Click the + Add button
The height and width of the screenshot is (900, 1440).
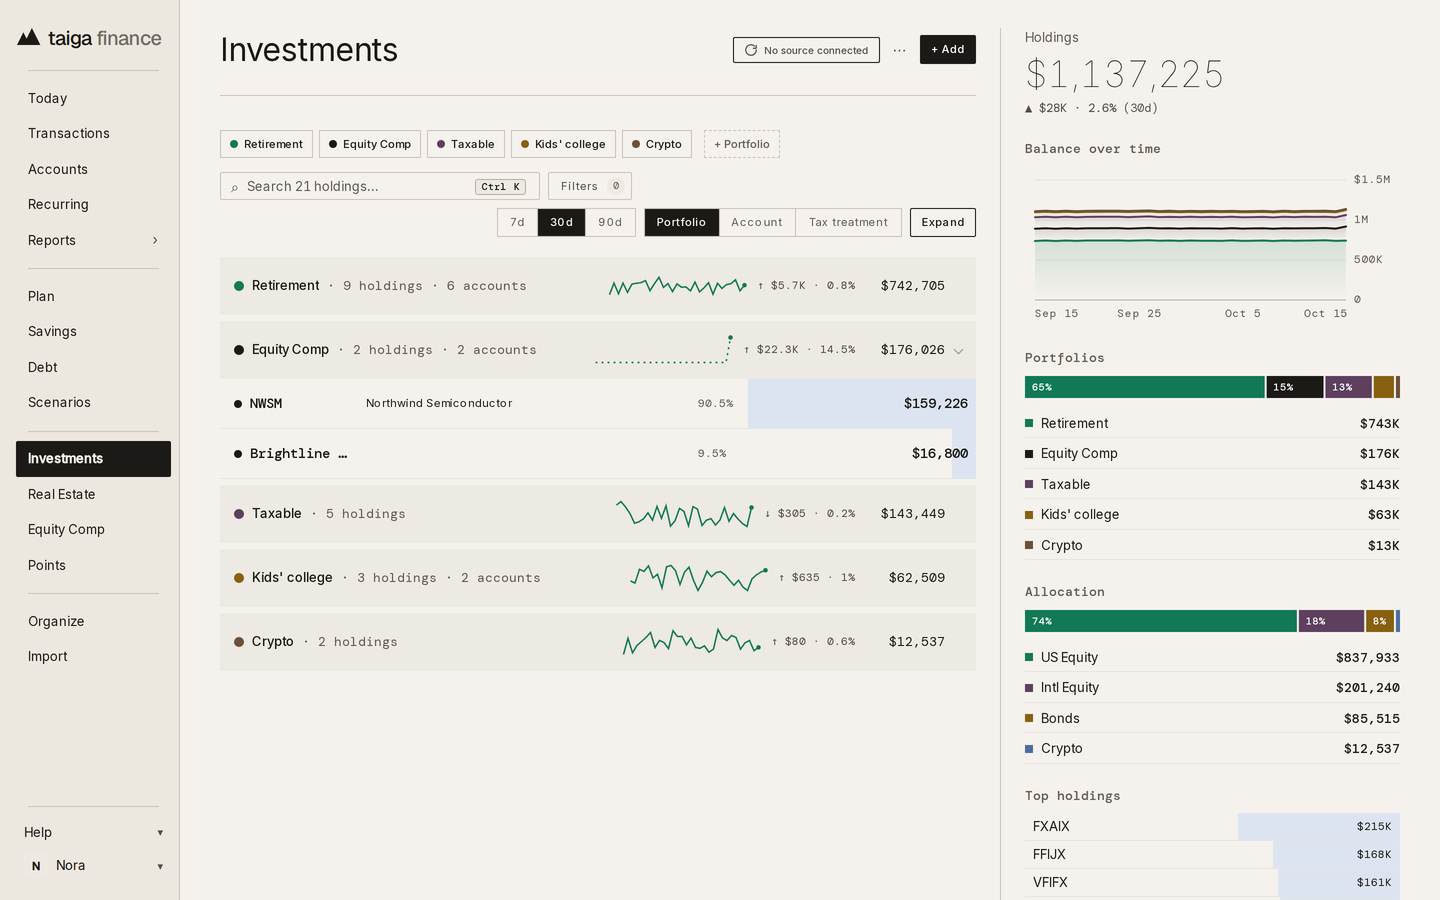pyautogui.click(x=948, y=50)
